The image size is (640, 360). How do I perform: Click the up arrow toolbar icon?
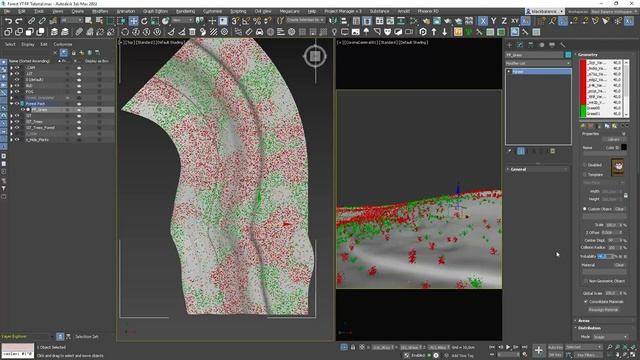tap(434, 32)
